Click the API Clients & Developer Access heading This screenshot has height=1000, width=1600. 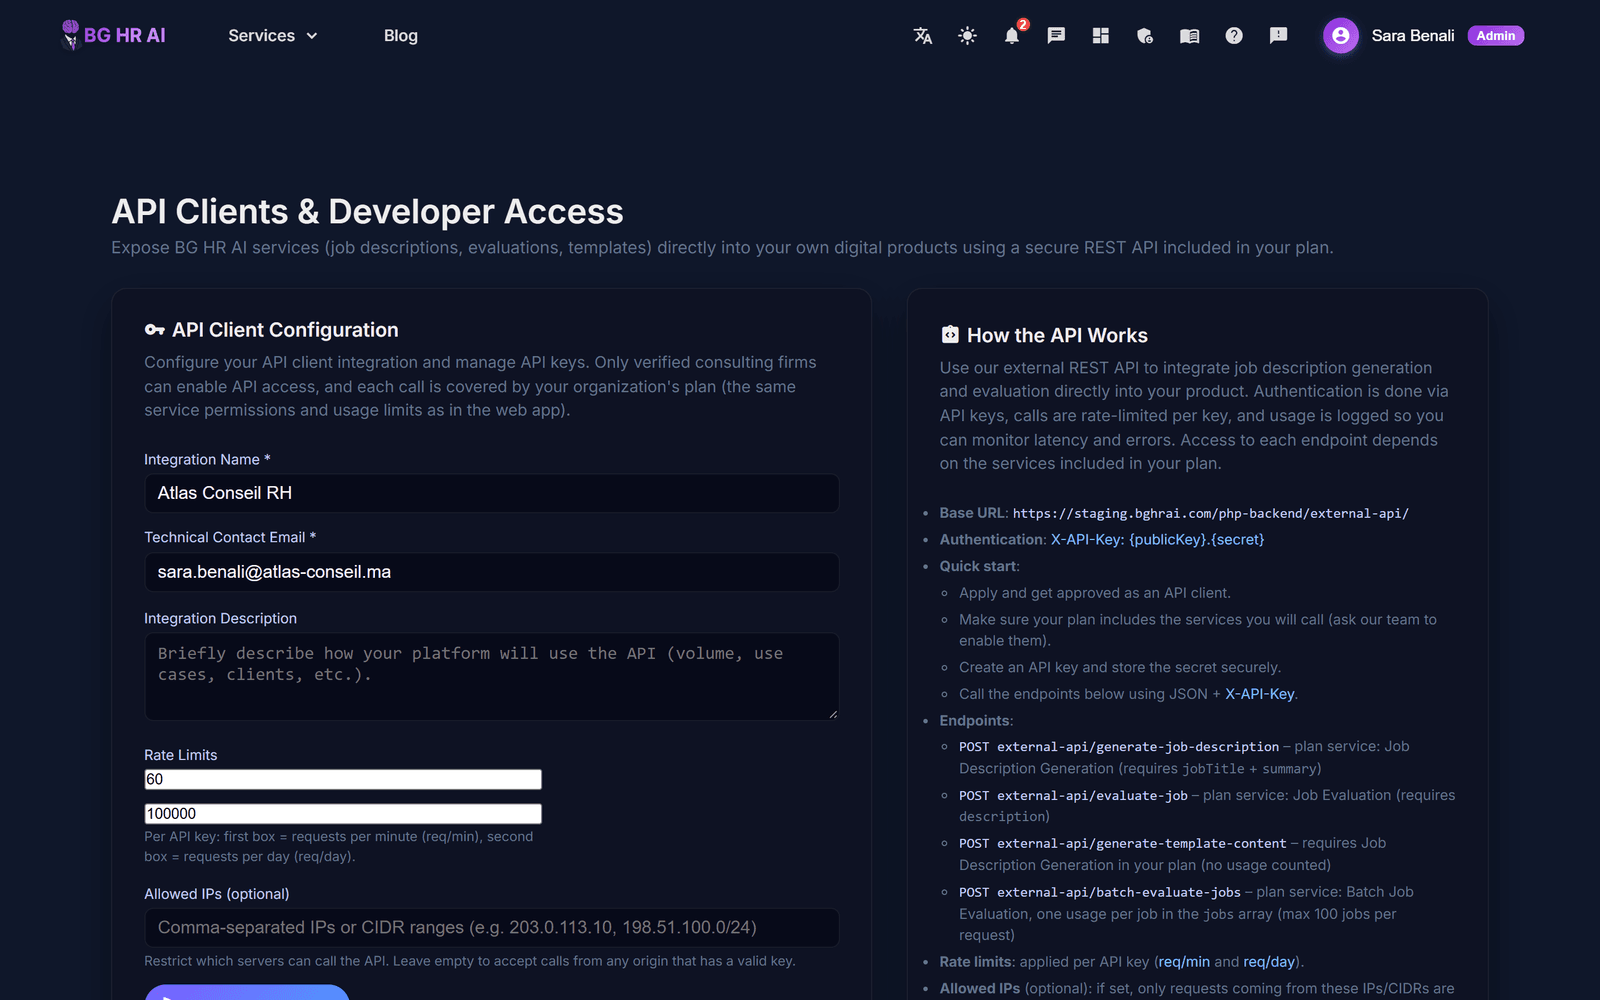coord(367,212)
